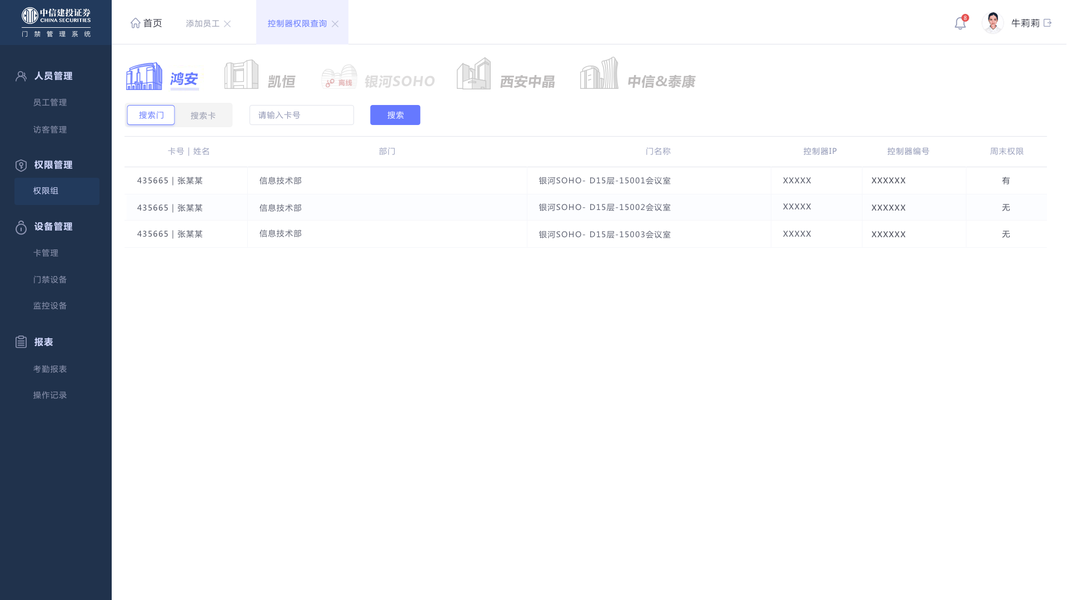Open 监控设备 in sidebar
The width and height of the screenshot is (1067, 600).
click(x=50, y=306)
